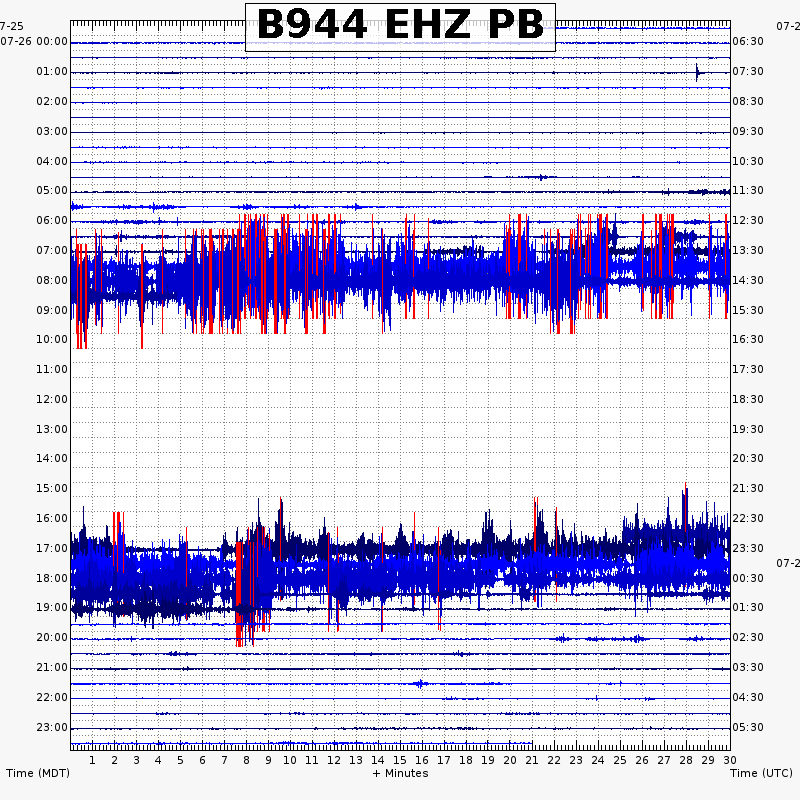Click minute 13 on the bottom axis
800x800 pixels.
pyautogui.click(x=356, y=760)
